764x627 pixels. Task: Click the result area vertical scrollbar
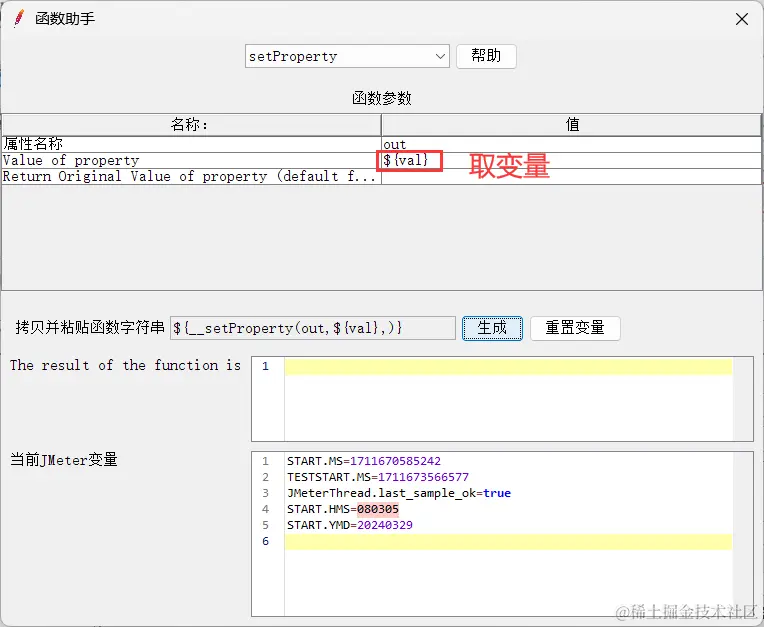tap(743, 399)
